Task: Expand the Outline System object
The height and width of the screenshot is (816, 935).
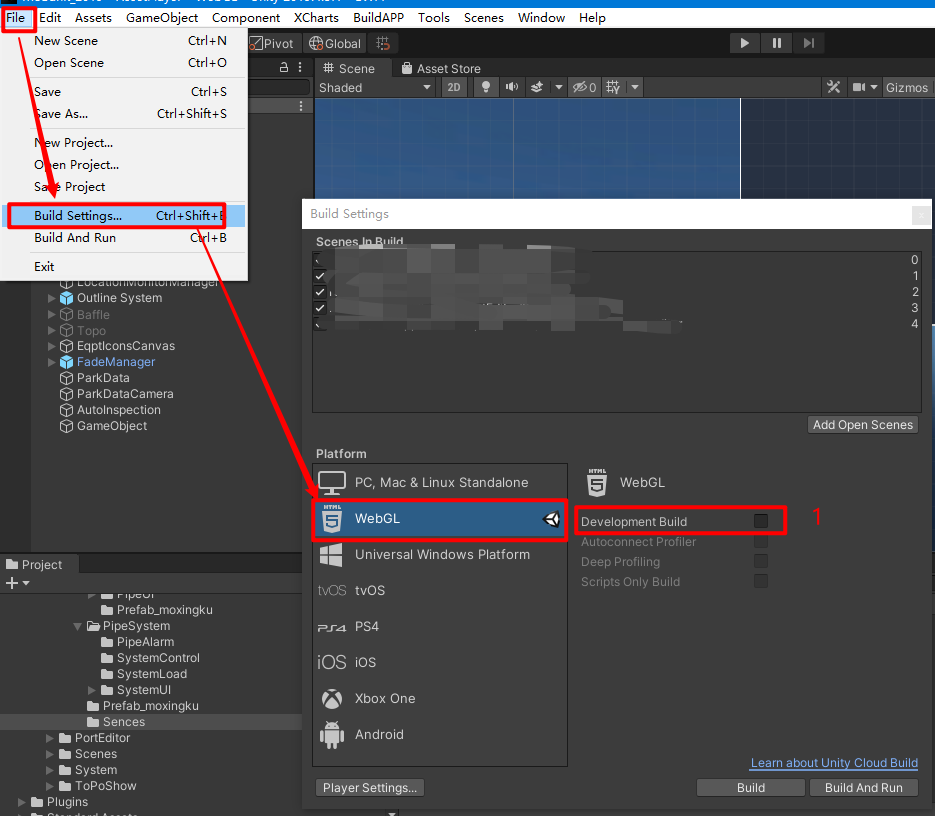Action: pyautogui.click(x=52, y=298)
